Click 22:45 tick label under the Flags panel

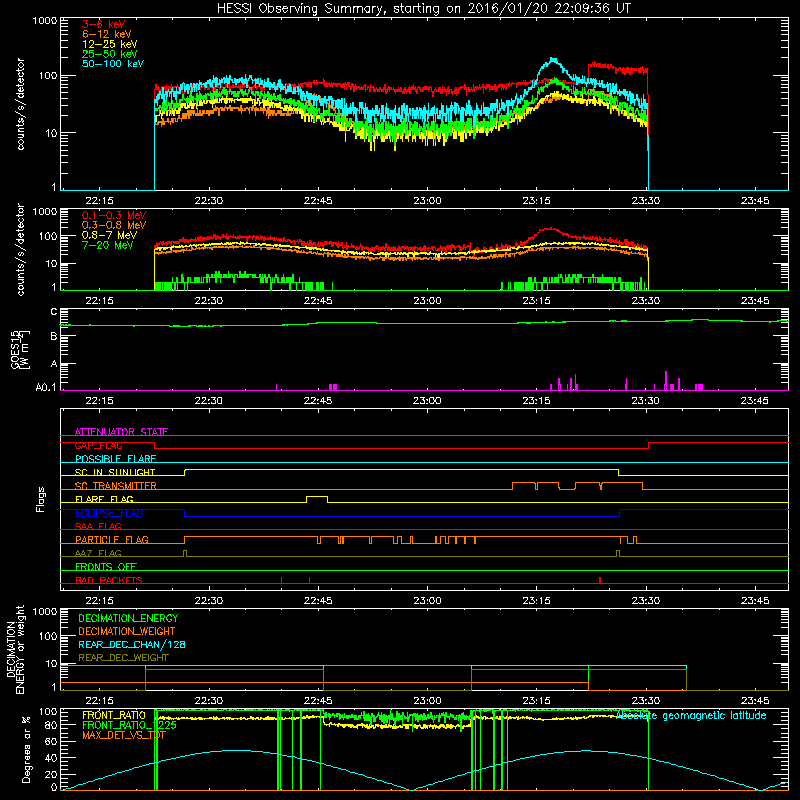(318, 601)
